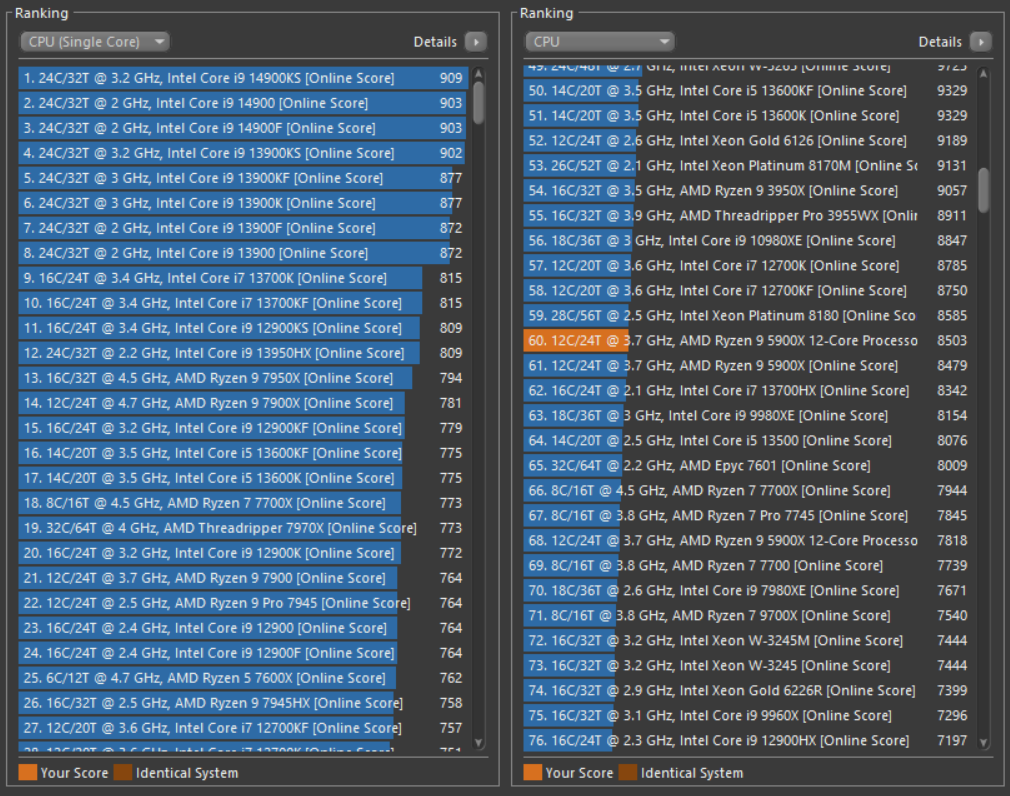Select row 54 AMD Ryzen 9 3950X
Screen dimensions: 1010x796
point(748,191)
